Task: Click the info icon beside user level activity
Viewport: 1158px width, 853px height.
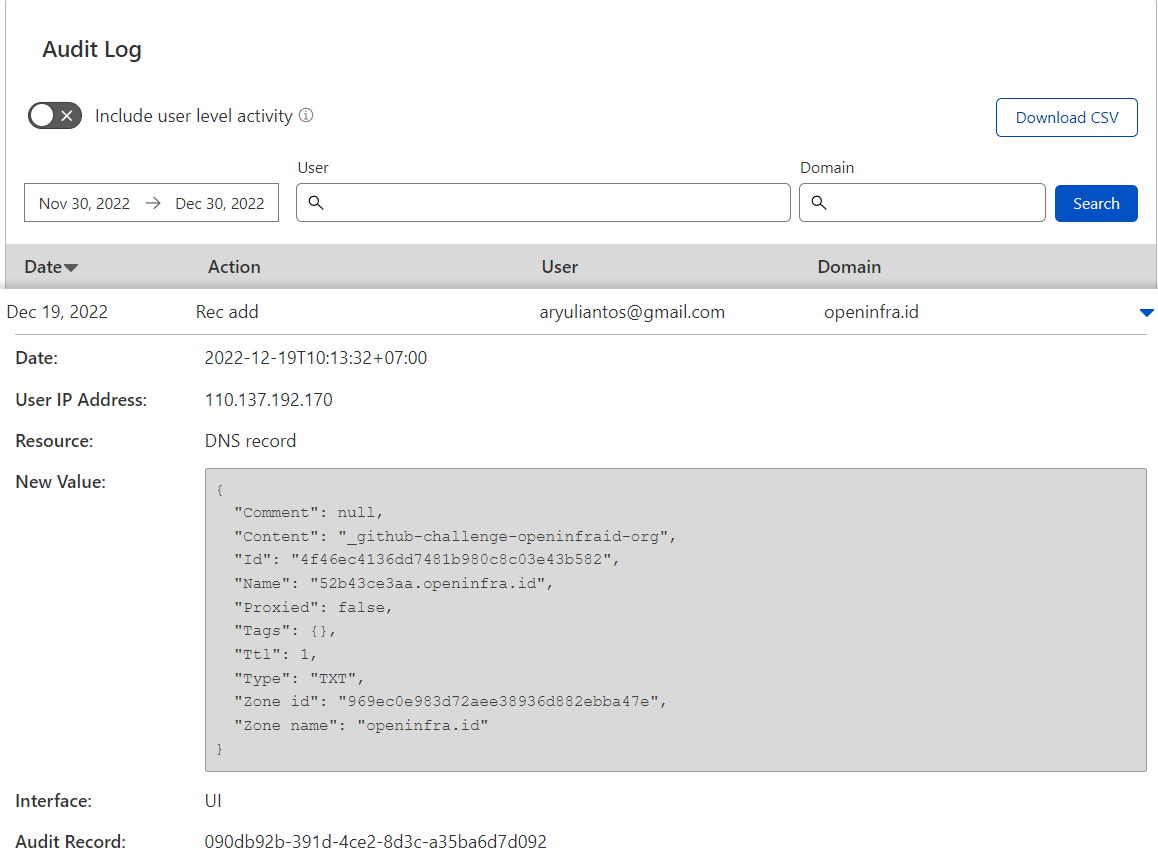Action: (x=306, y=115)
